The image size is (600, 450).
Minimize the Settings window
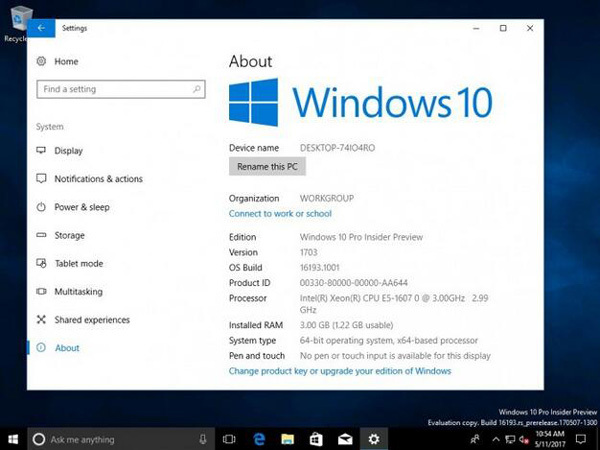[x=476, y=28]
